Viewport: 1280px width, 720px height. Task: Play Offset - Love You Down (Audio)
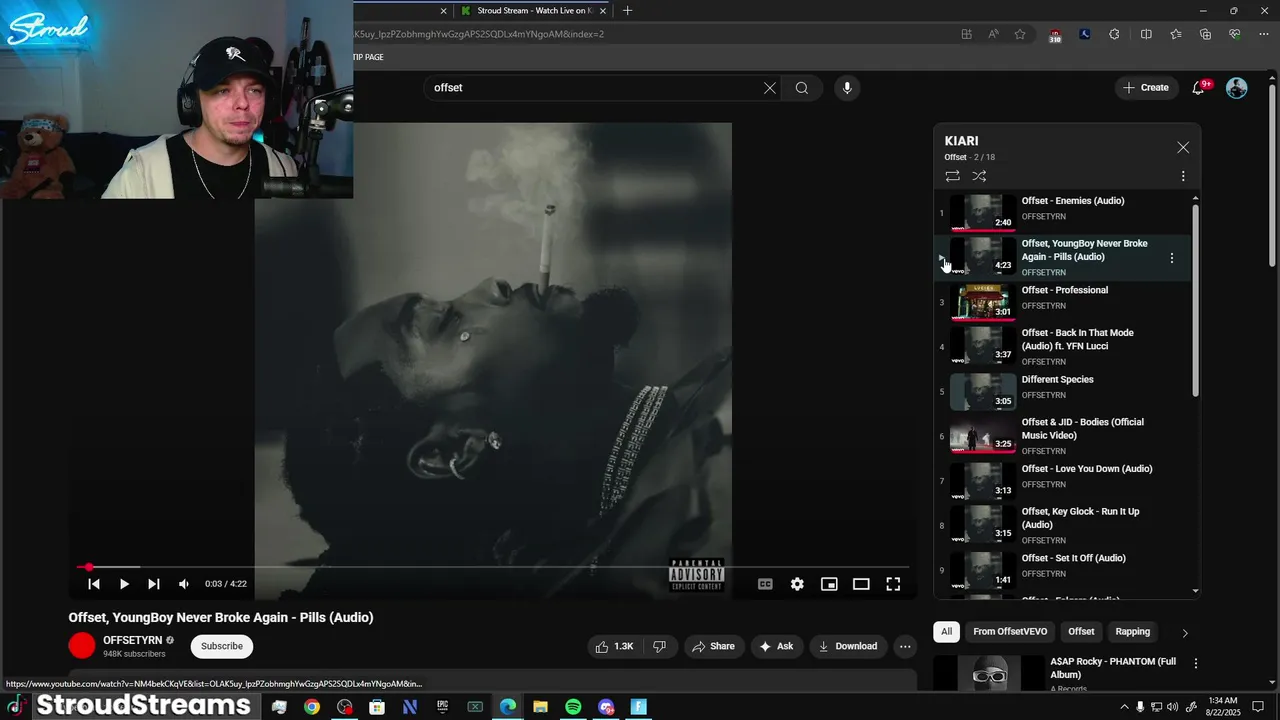(x=1064, y=481)
